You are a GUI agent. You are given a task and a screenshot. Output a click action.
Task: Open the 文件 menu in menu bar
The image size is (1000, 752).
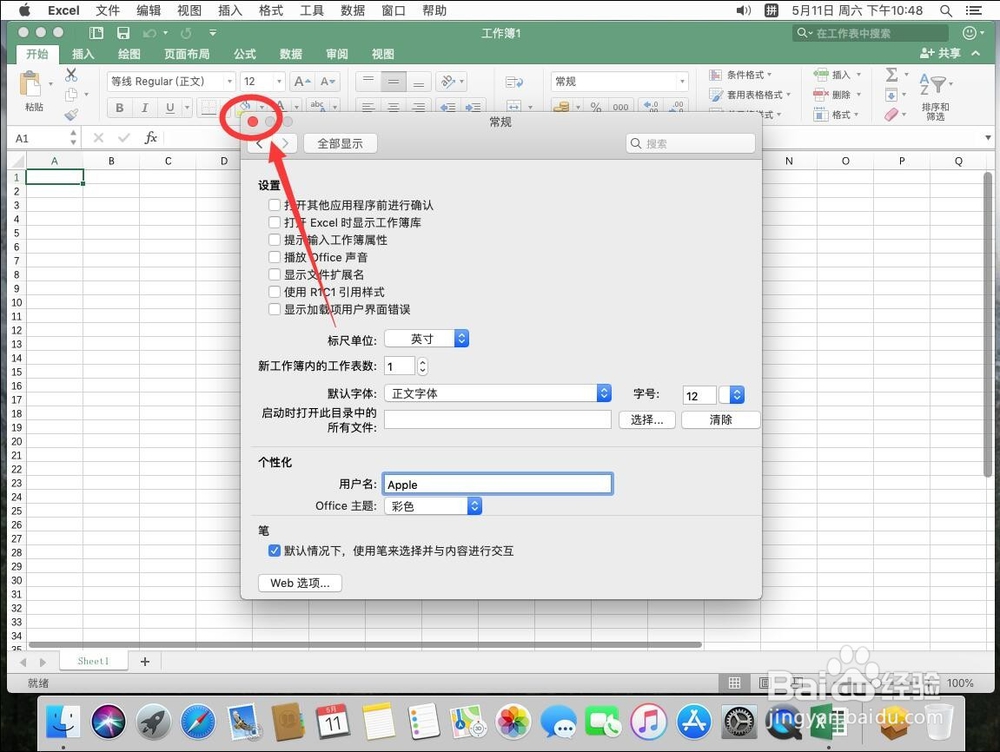(108, 10)
